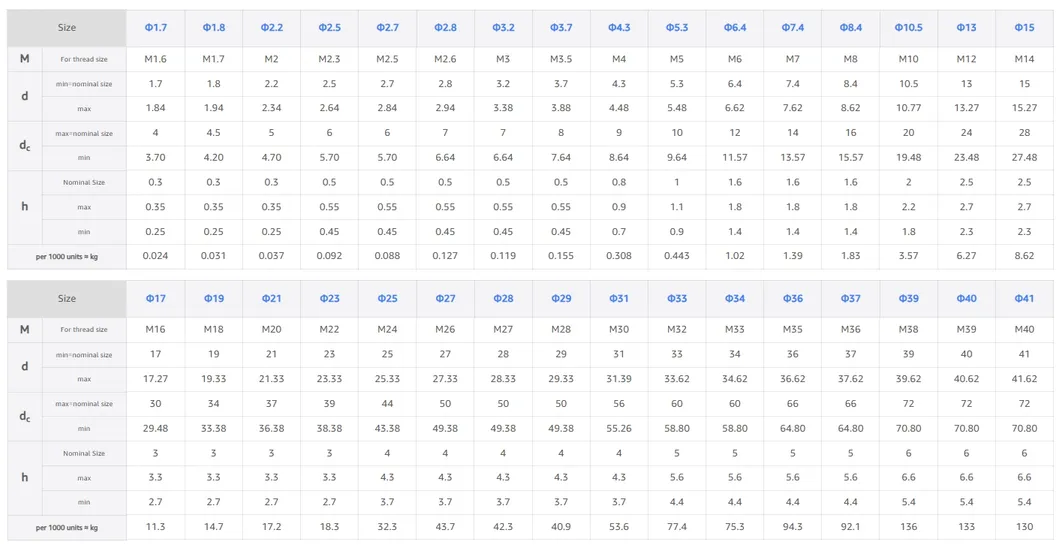Click the Φ28 size header
The image size is (1059, 545).
pos(503,299)
